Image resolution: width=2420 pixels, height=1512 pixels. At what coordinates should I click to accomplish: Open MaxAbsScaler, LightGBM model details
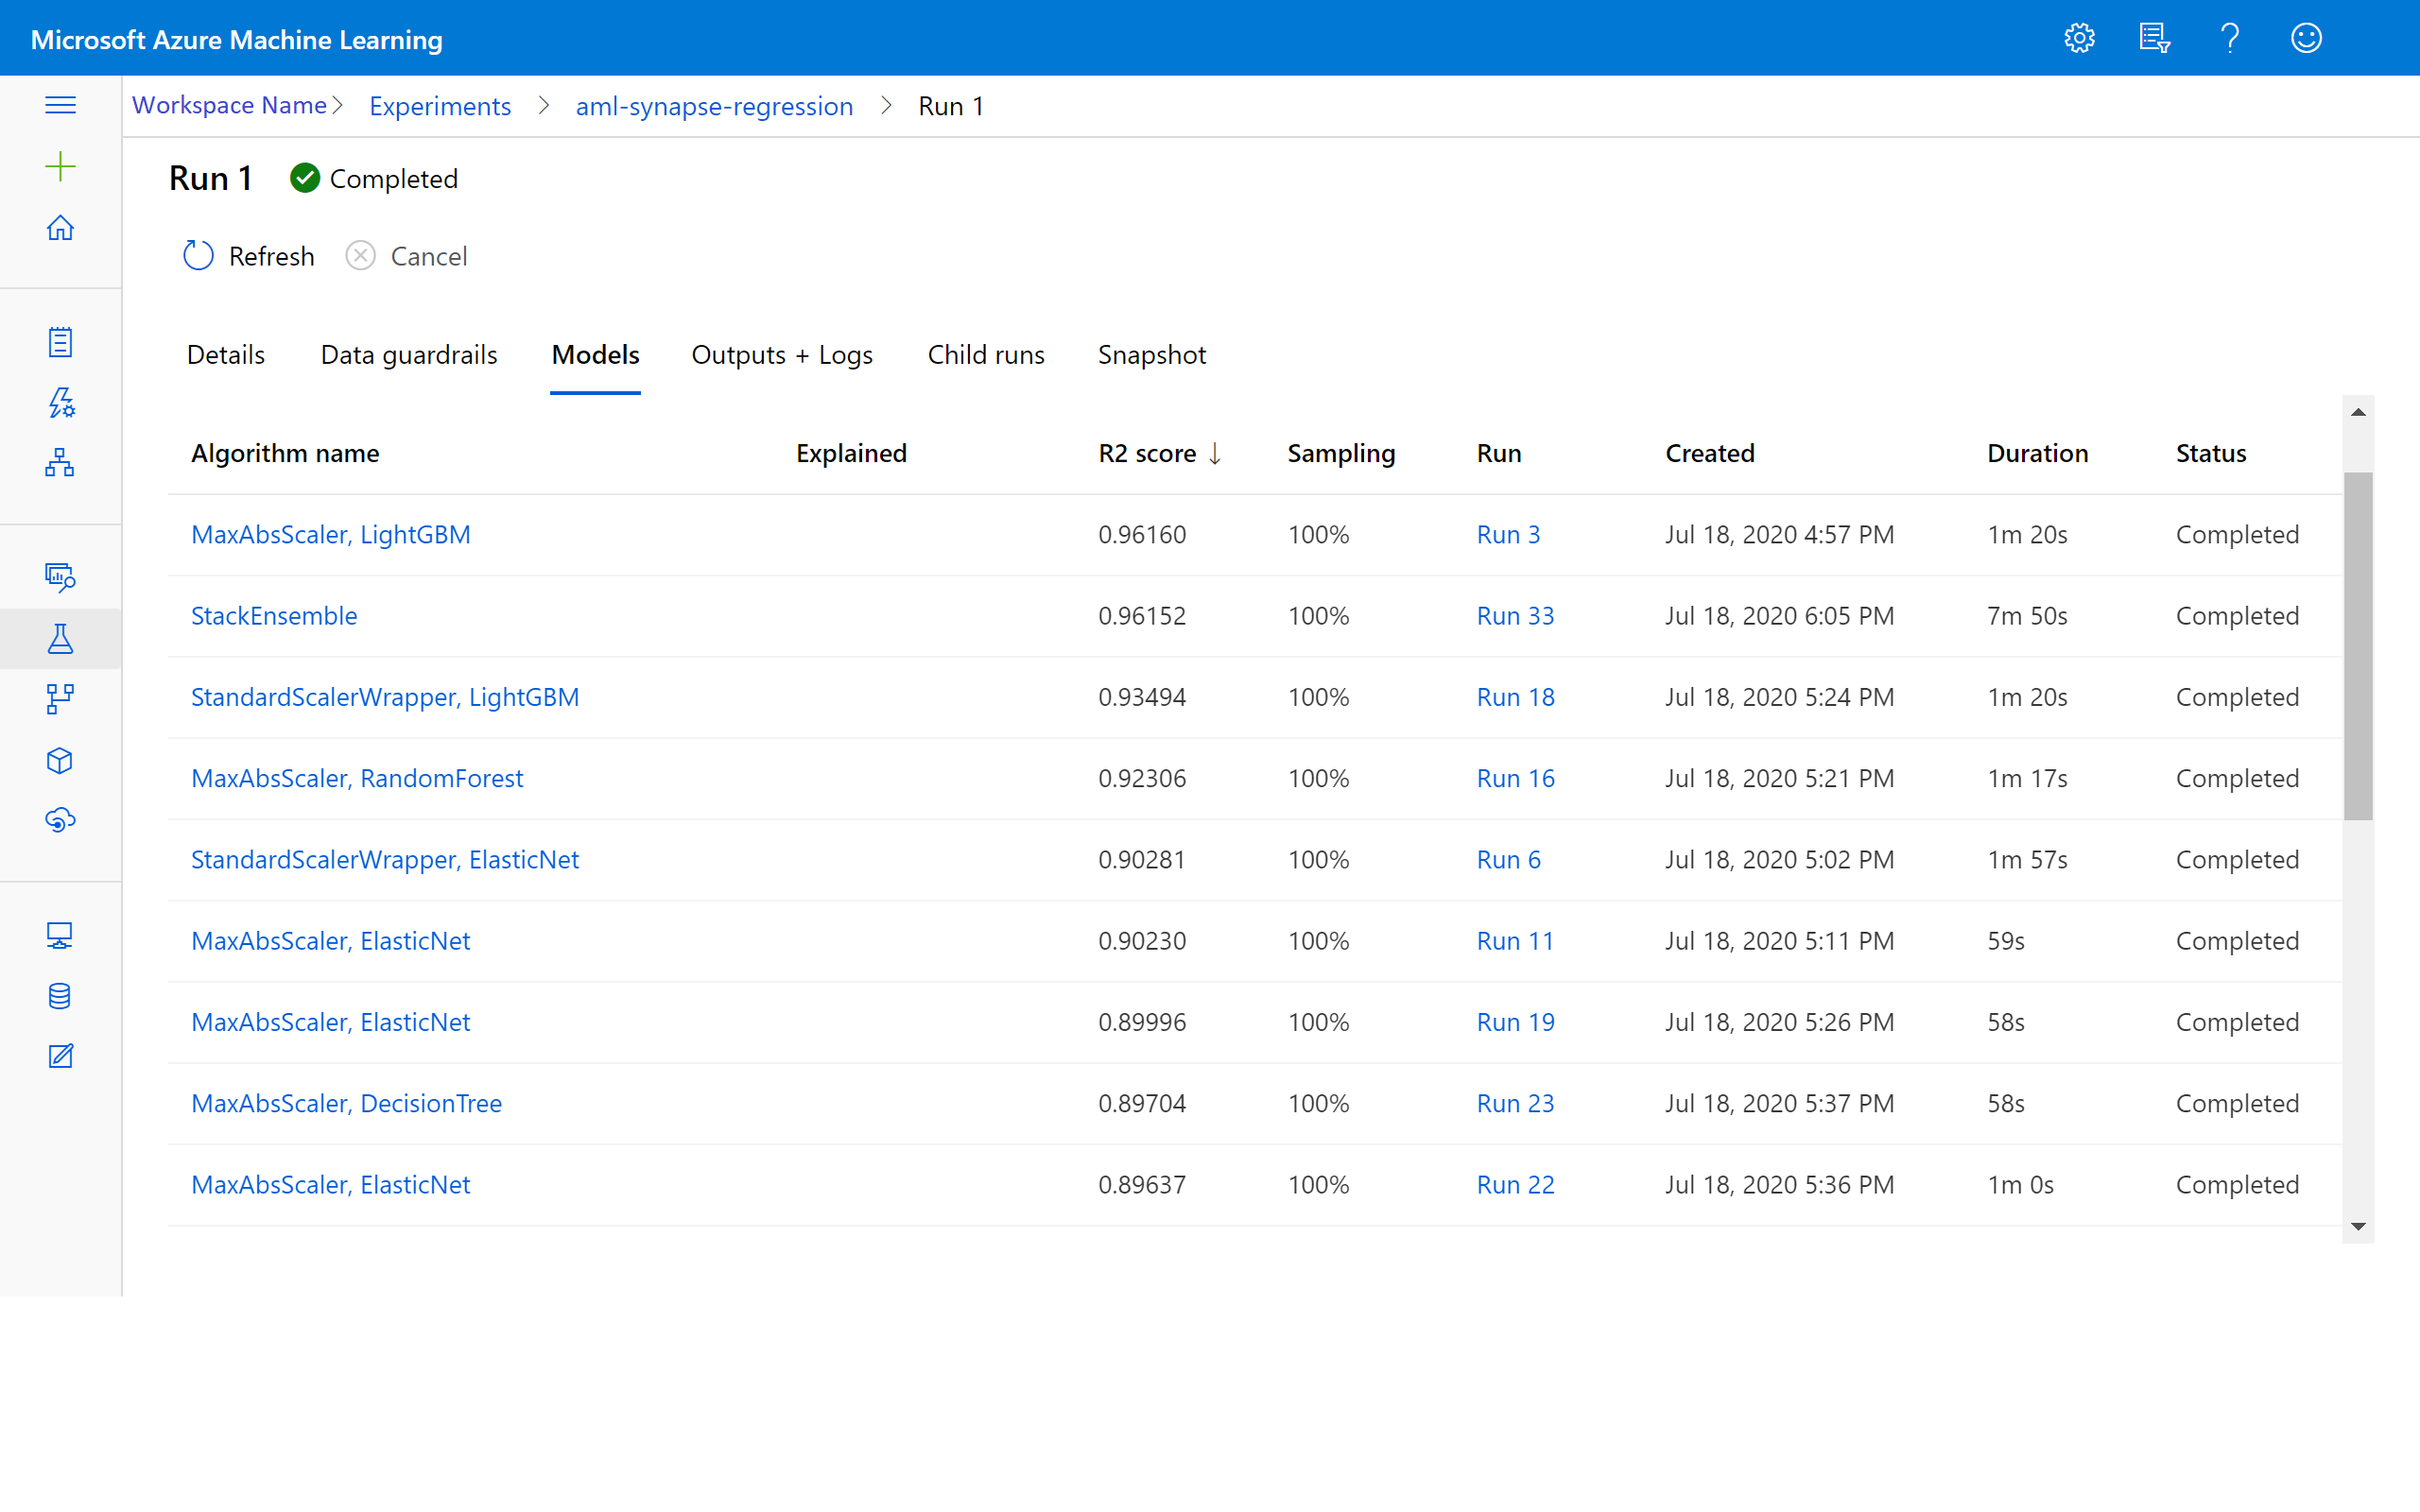click(335, 535)
